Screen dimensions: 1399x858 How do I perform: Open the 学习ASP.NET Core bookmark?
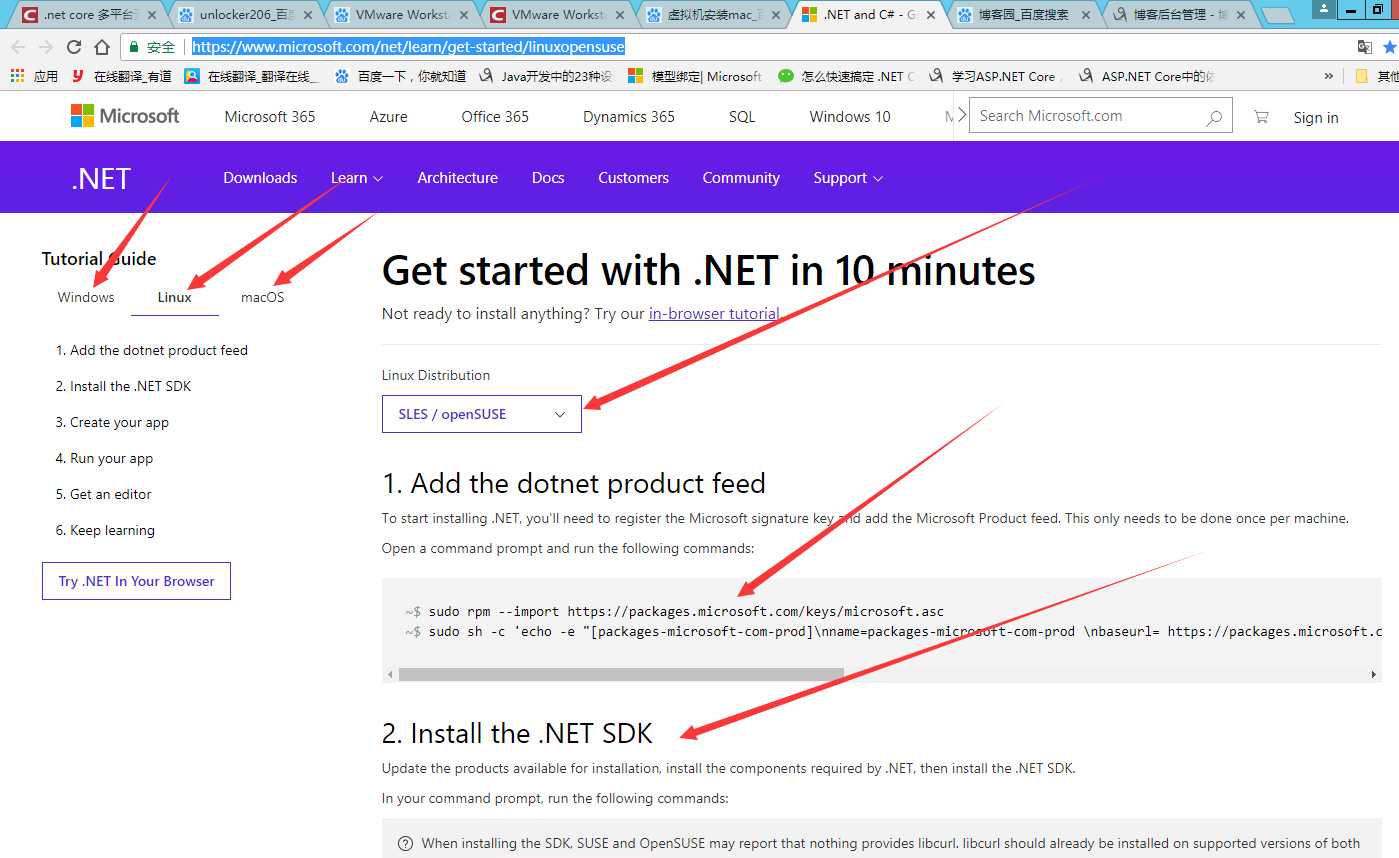tap(996, 76)
